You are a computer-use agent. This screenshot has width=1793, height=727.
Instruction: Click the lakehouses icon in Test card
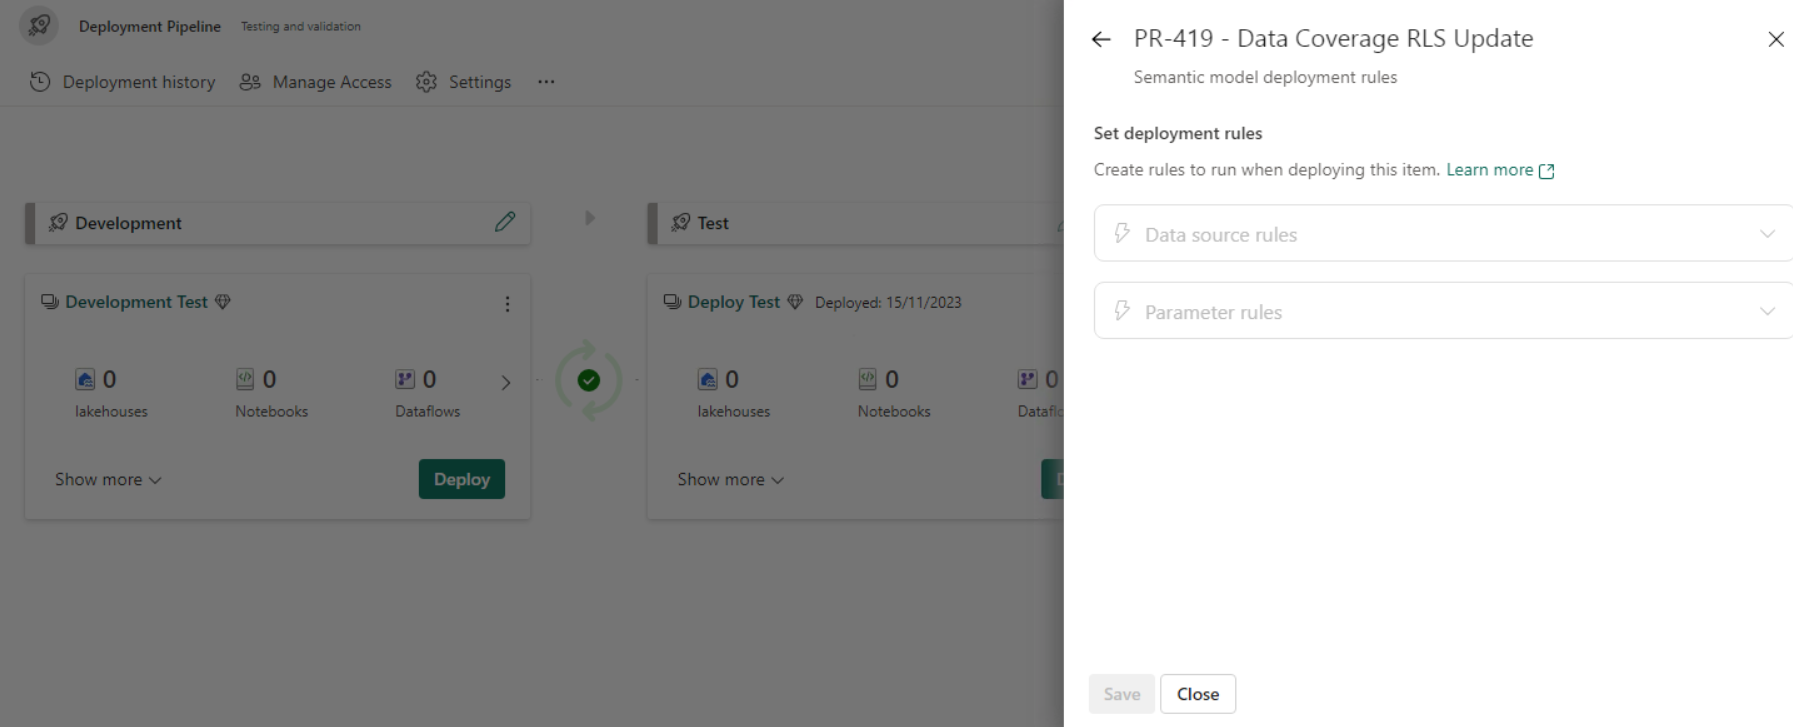tap(707, 379)
